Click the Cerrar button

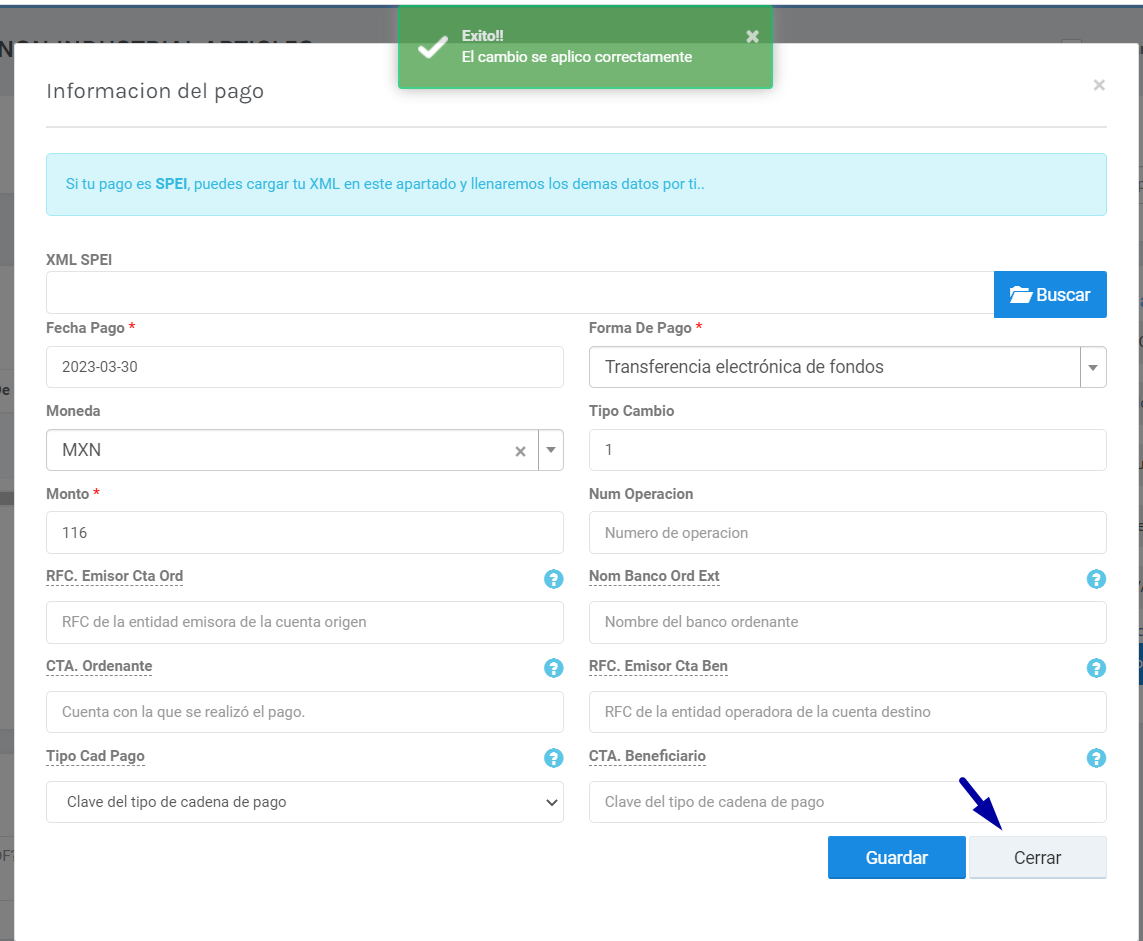tap(1037, 858)
